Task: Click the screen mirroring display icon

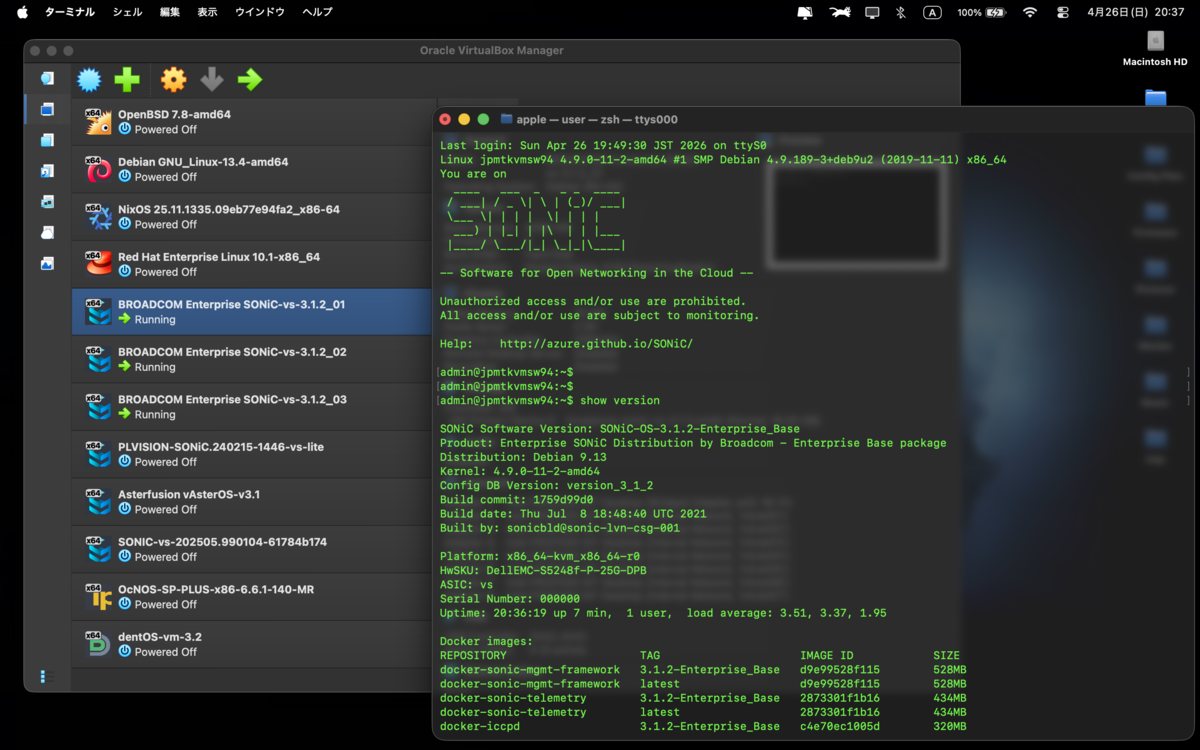Action: [872, 12]
